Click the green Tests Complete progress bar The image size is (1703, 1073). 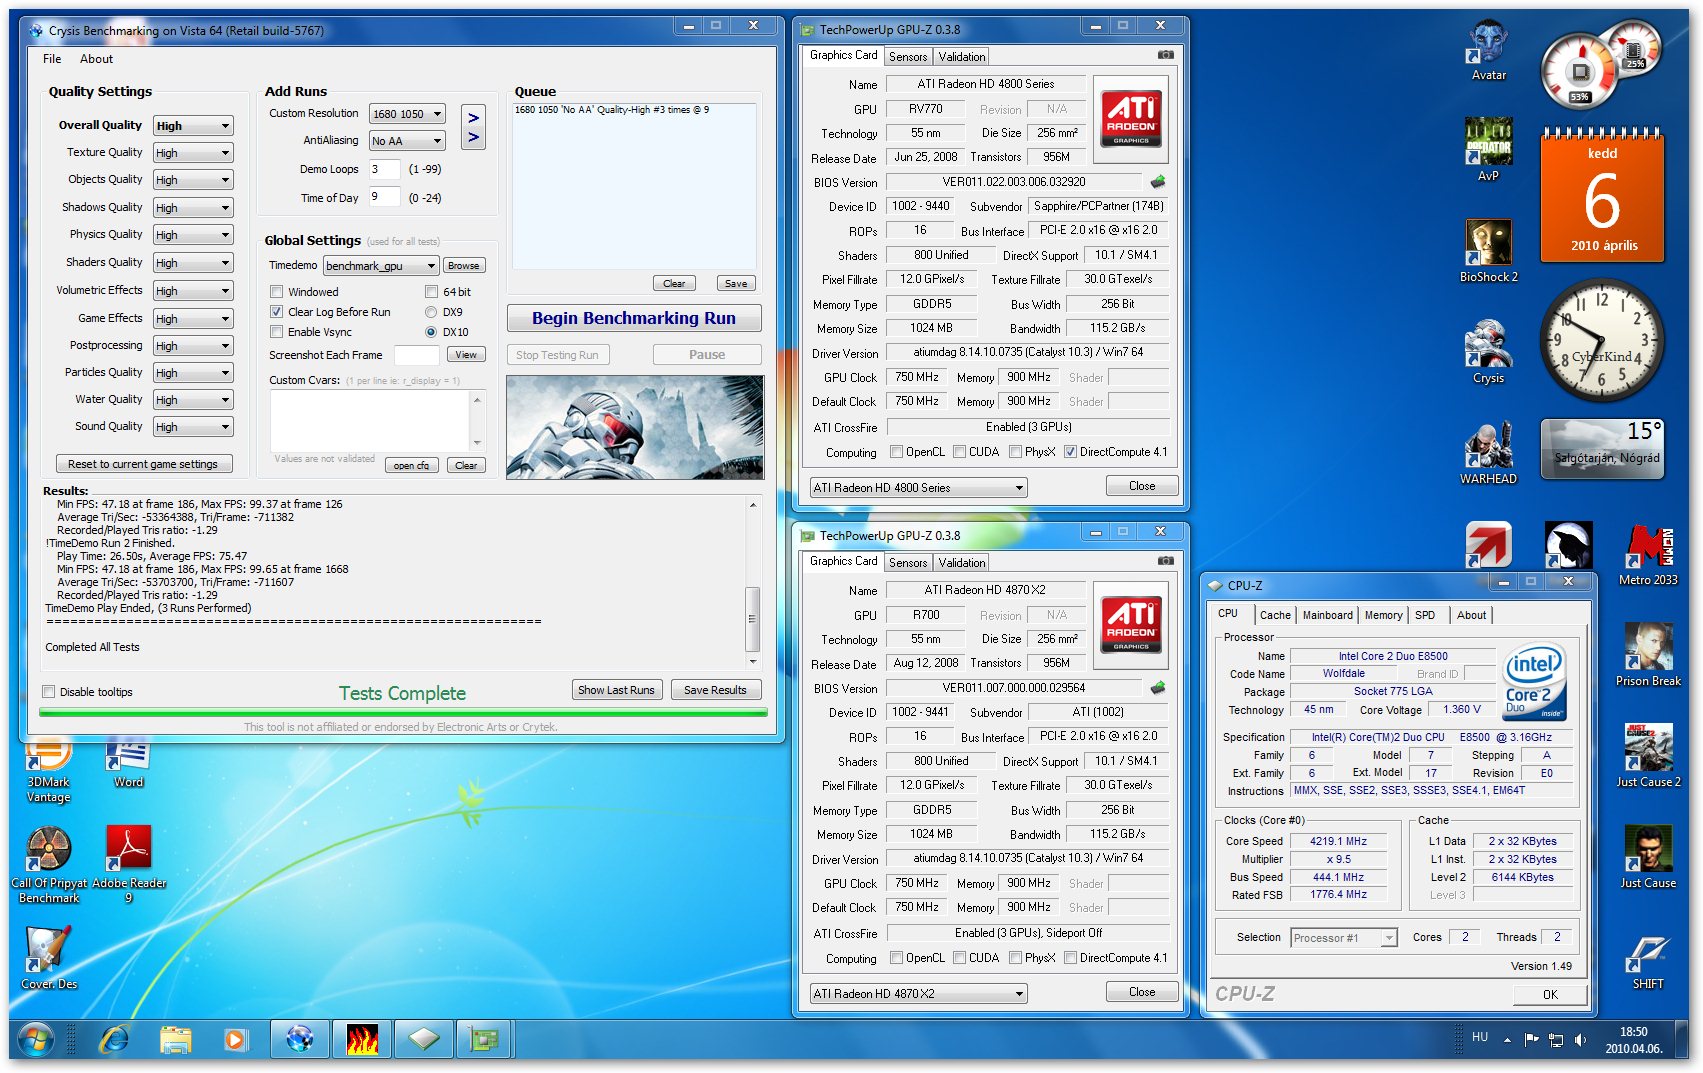[x=403, y=713]
